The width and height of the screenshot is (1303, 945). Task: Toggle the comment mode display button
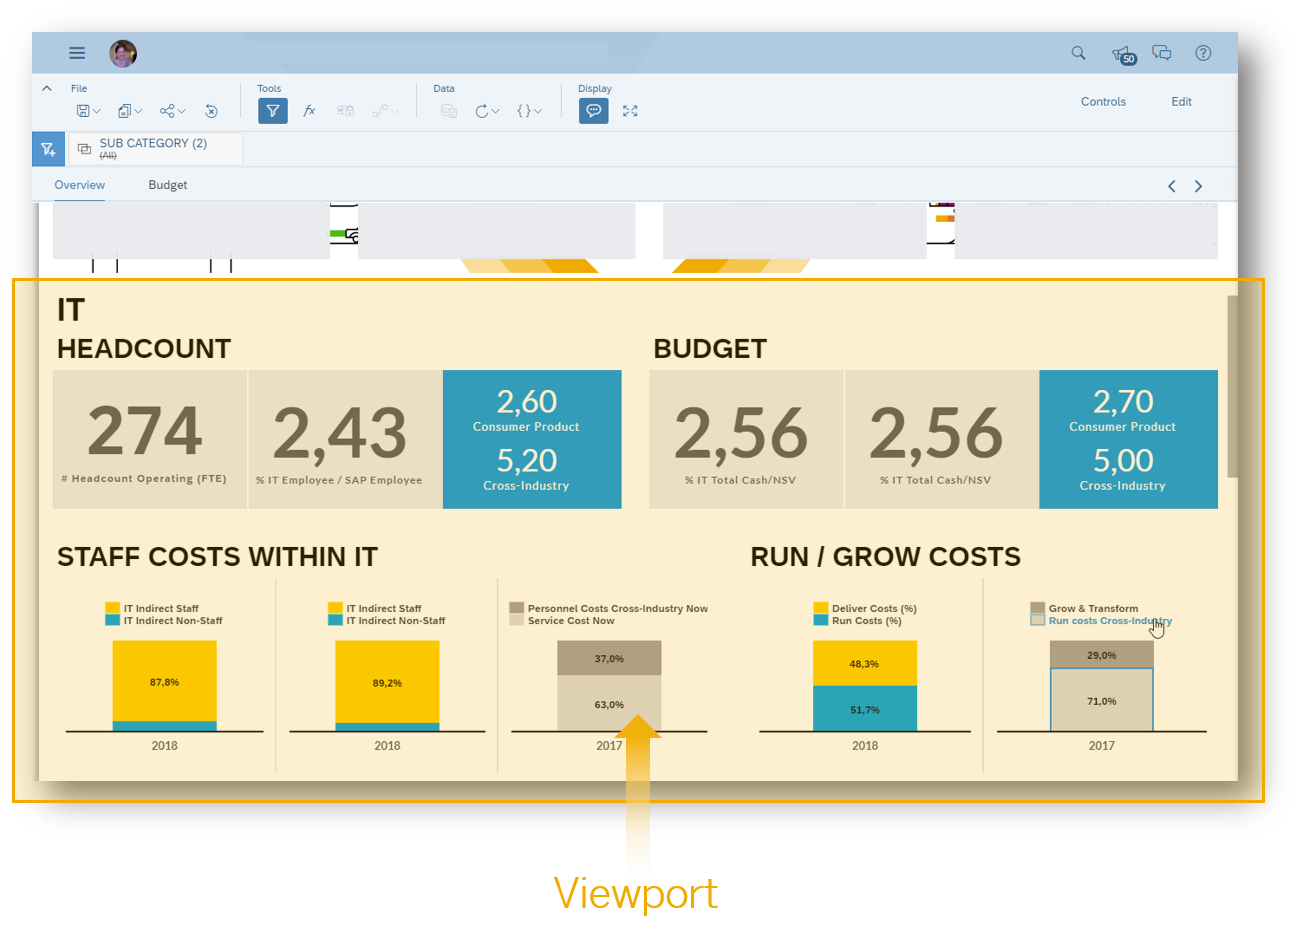(593, 111)
